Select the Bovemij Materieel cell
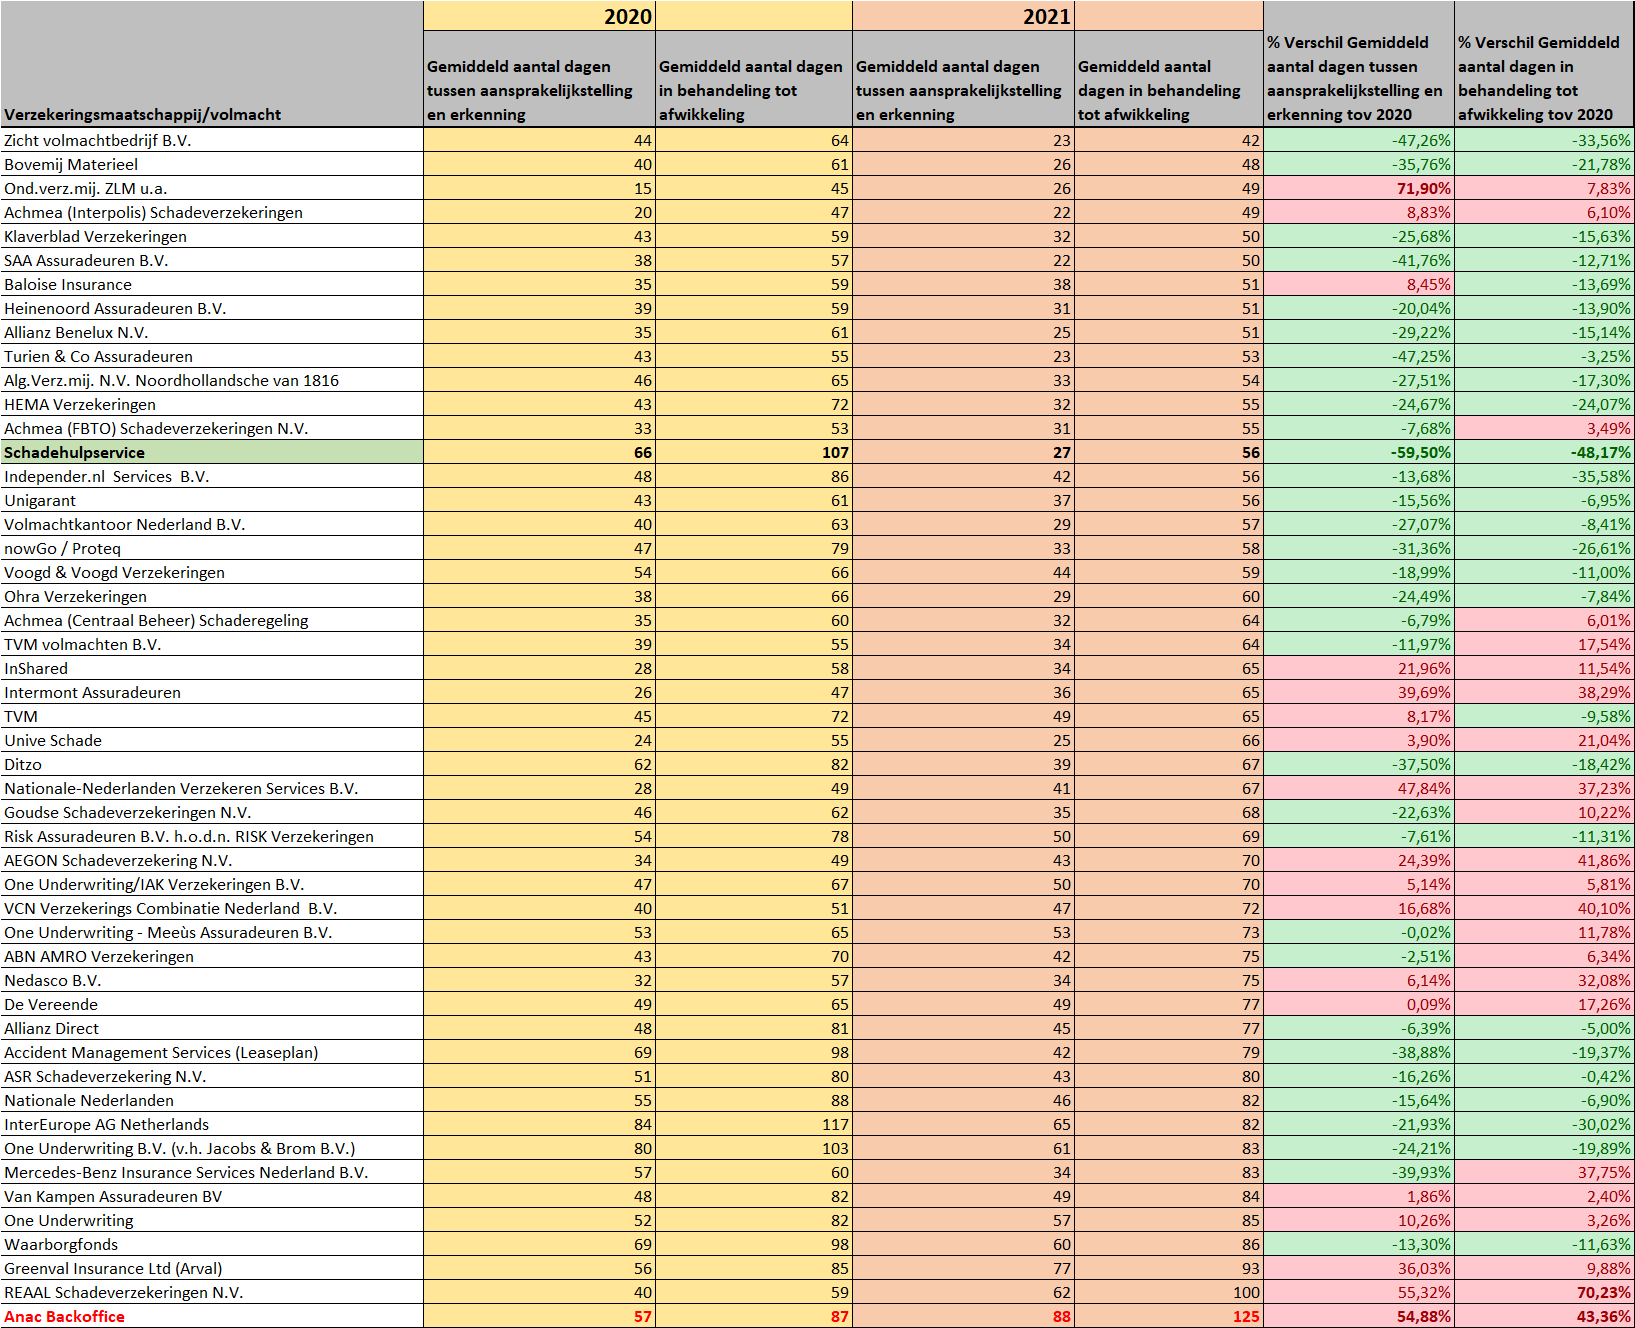 pyautogui.click(x=212, y=164)
